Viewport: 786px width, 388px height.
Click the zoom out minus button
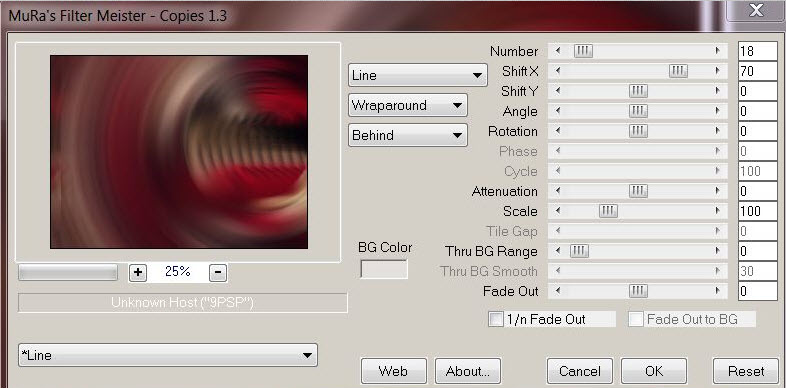point(217,273)
